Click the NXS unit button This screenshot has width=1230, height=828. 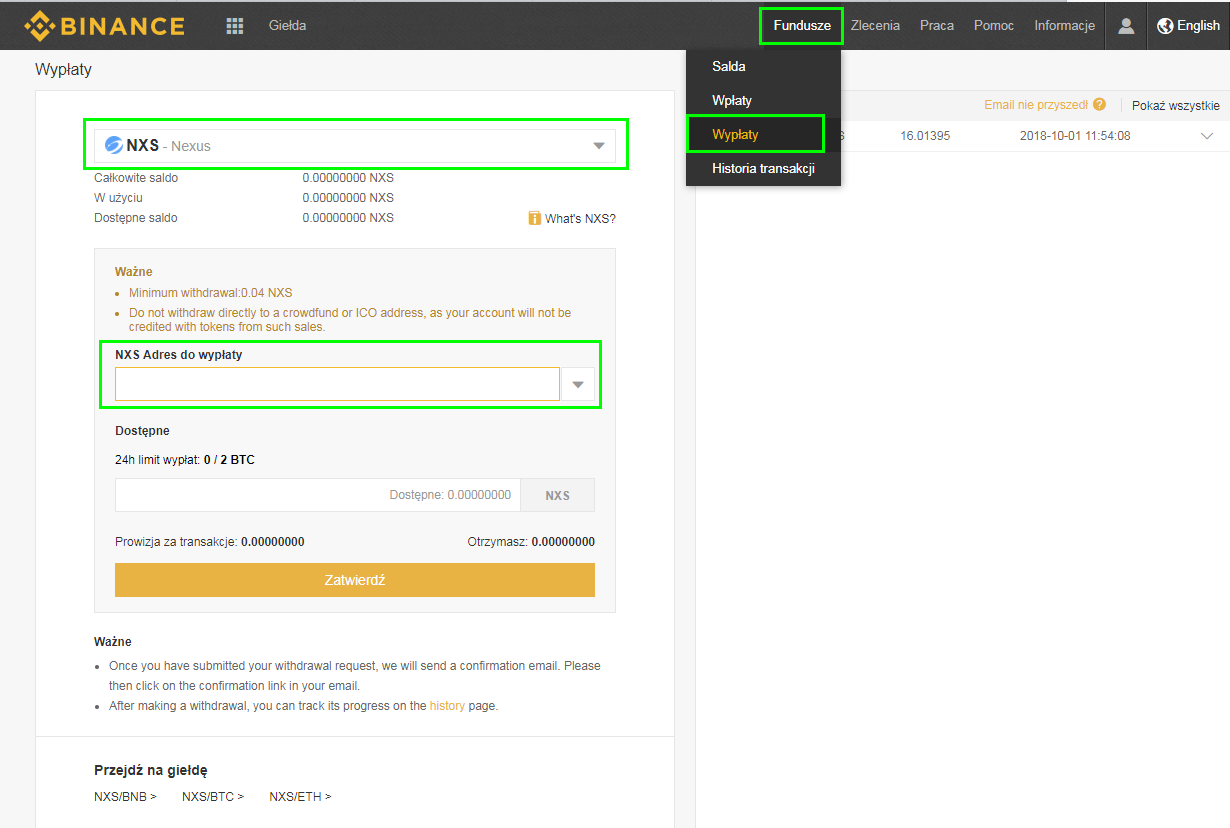coord(558,495)
